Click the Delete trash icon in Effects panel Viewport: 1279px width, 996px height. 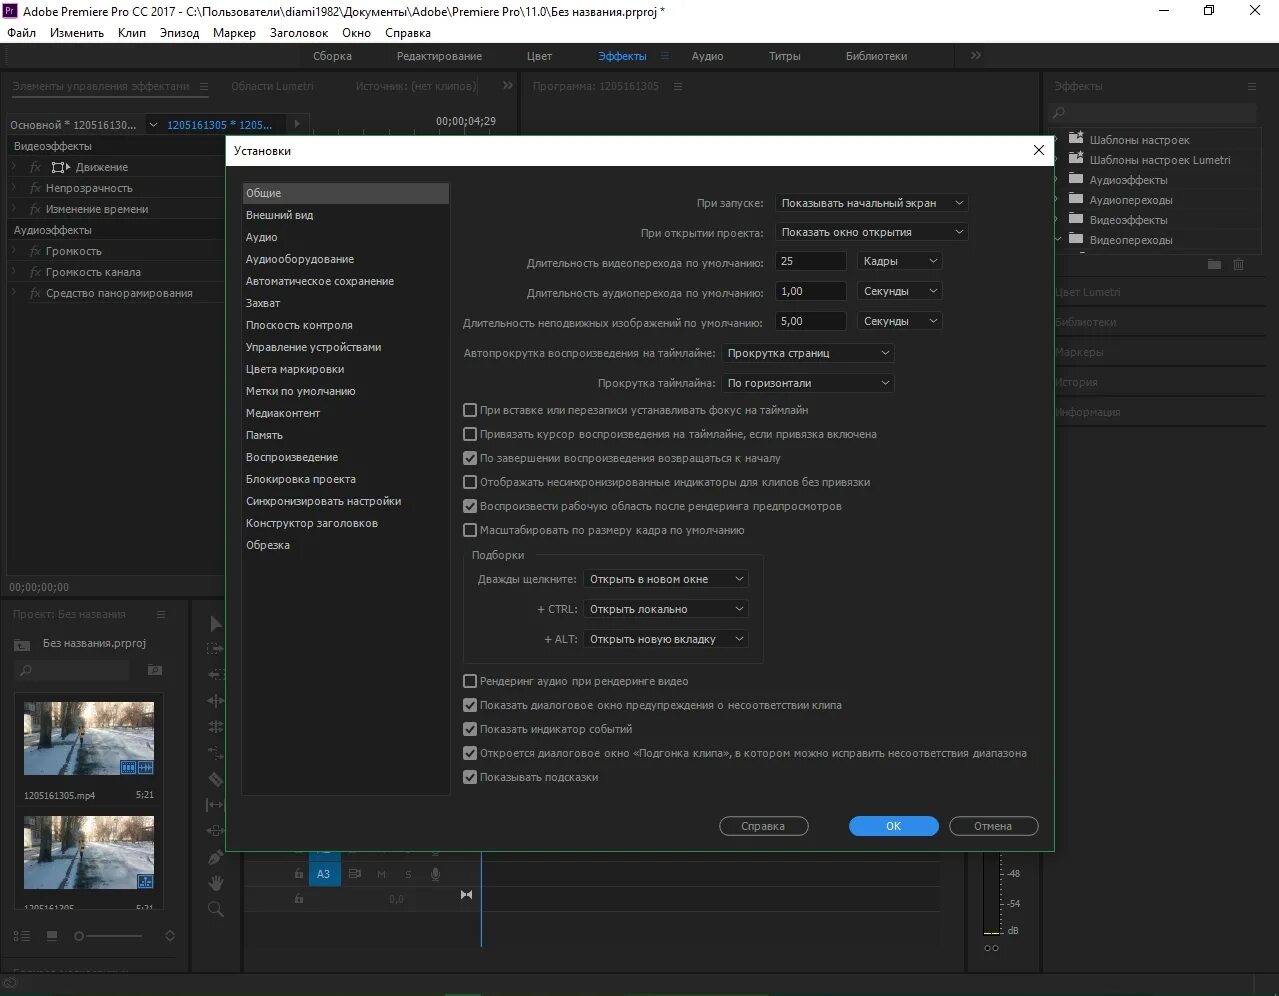pyautogui.click(x=1239, y=264)
